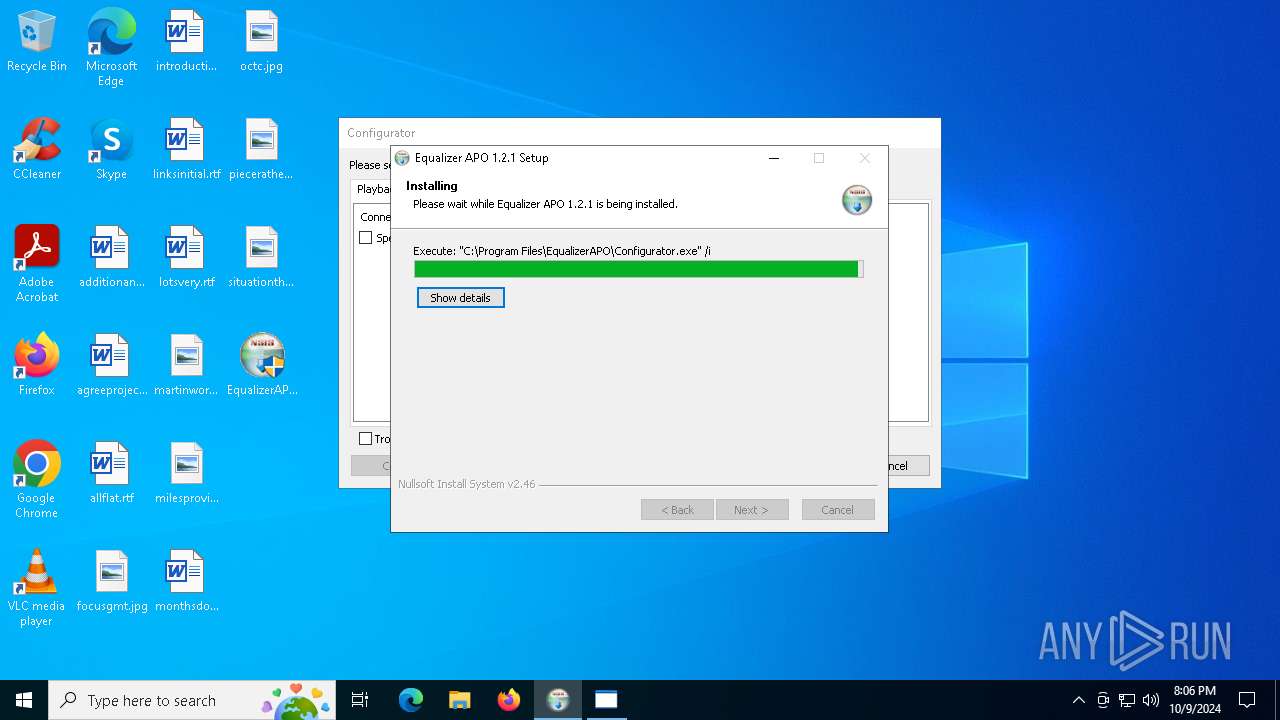1280x720 pixels.
Task: Open CCleaner desktop shortcut
Action: pos(37,150)
